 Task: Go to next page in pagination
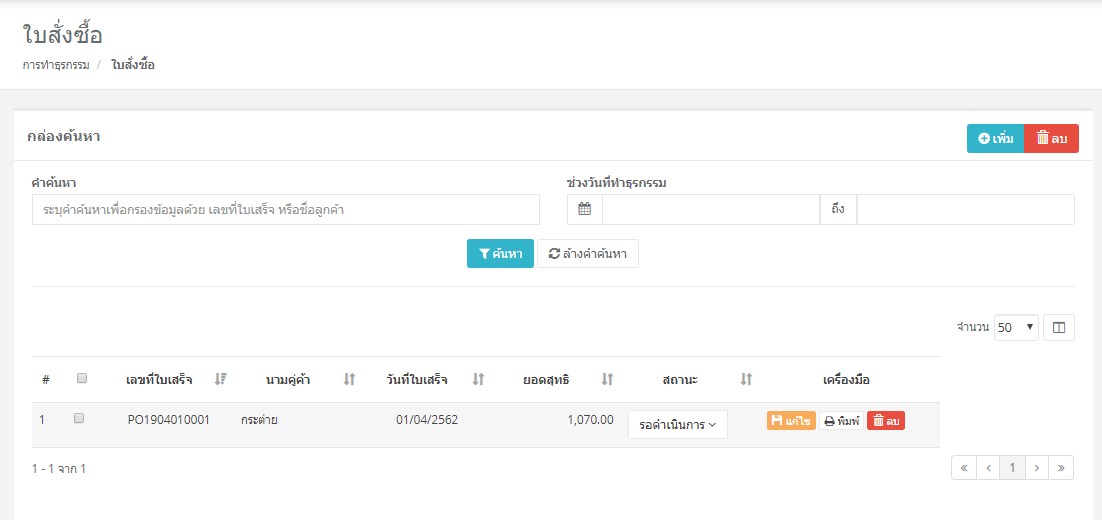point(1037,468)
